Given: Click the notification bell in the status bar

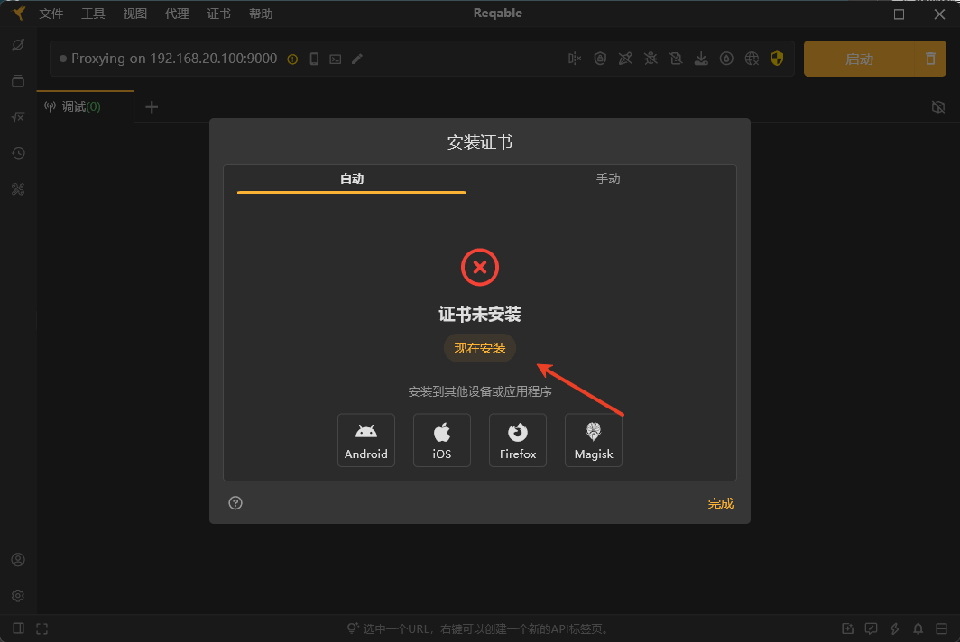Looking at the screenshot, I should (917, 628).
